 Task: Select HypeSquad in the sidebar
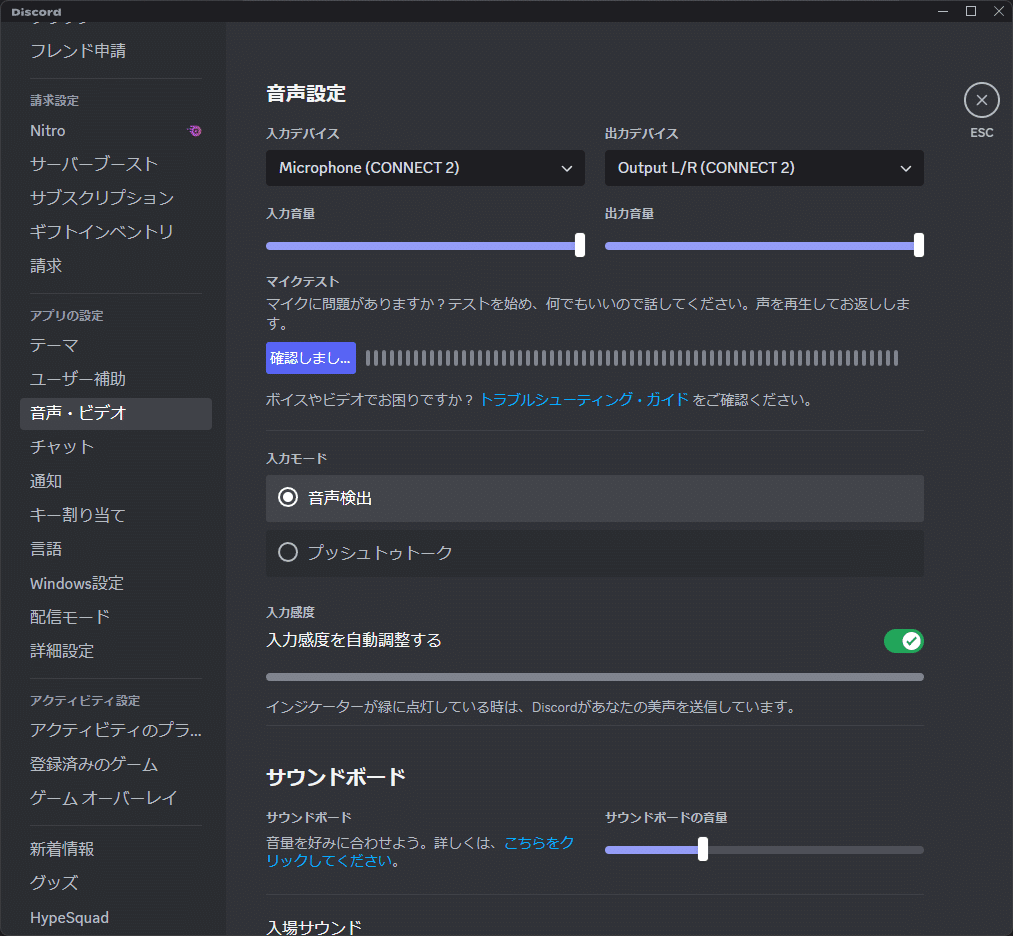click(x=69, y=917)
